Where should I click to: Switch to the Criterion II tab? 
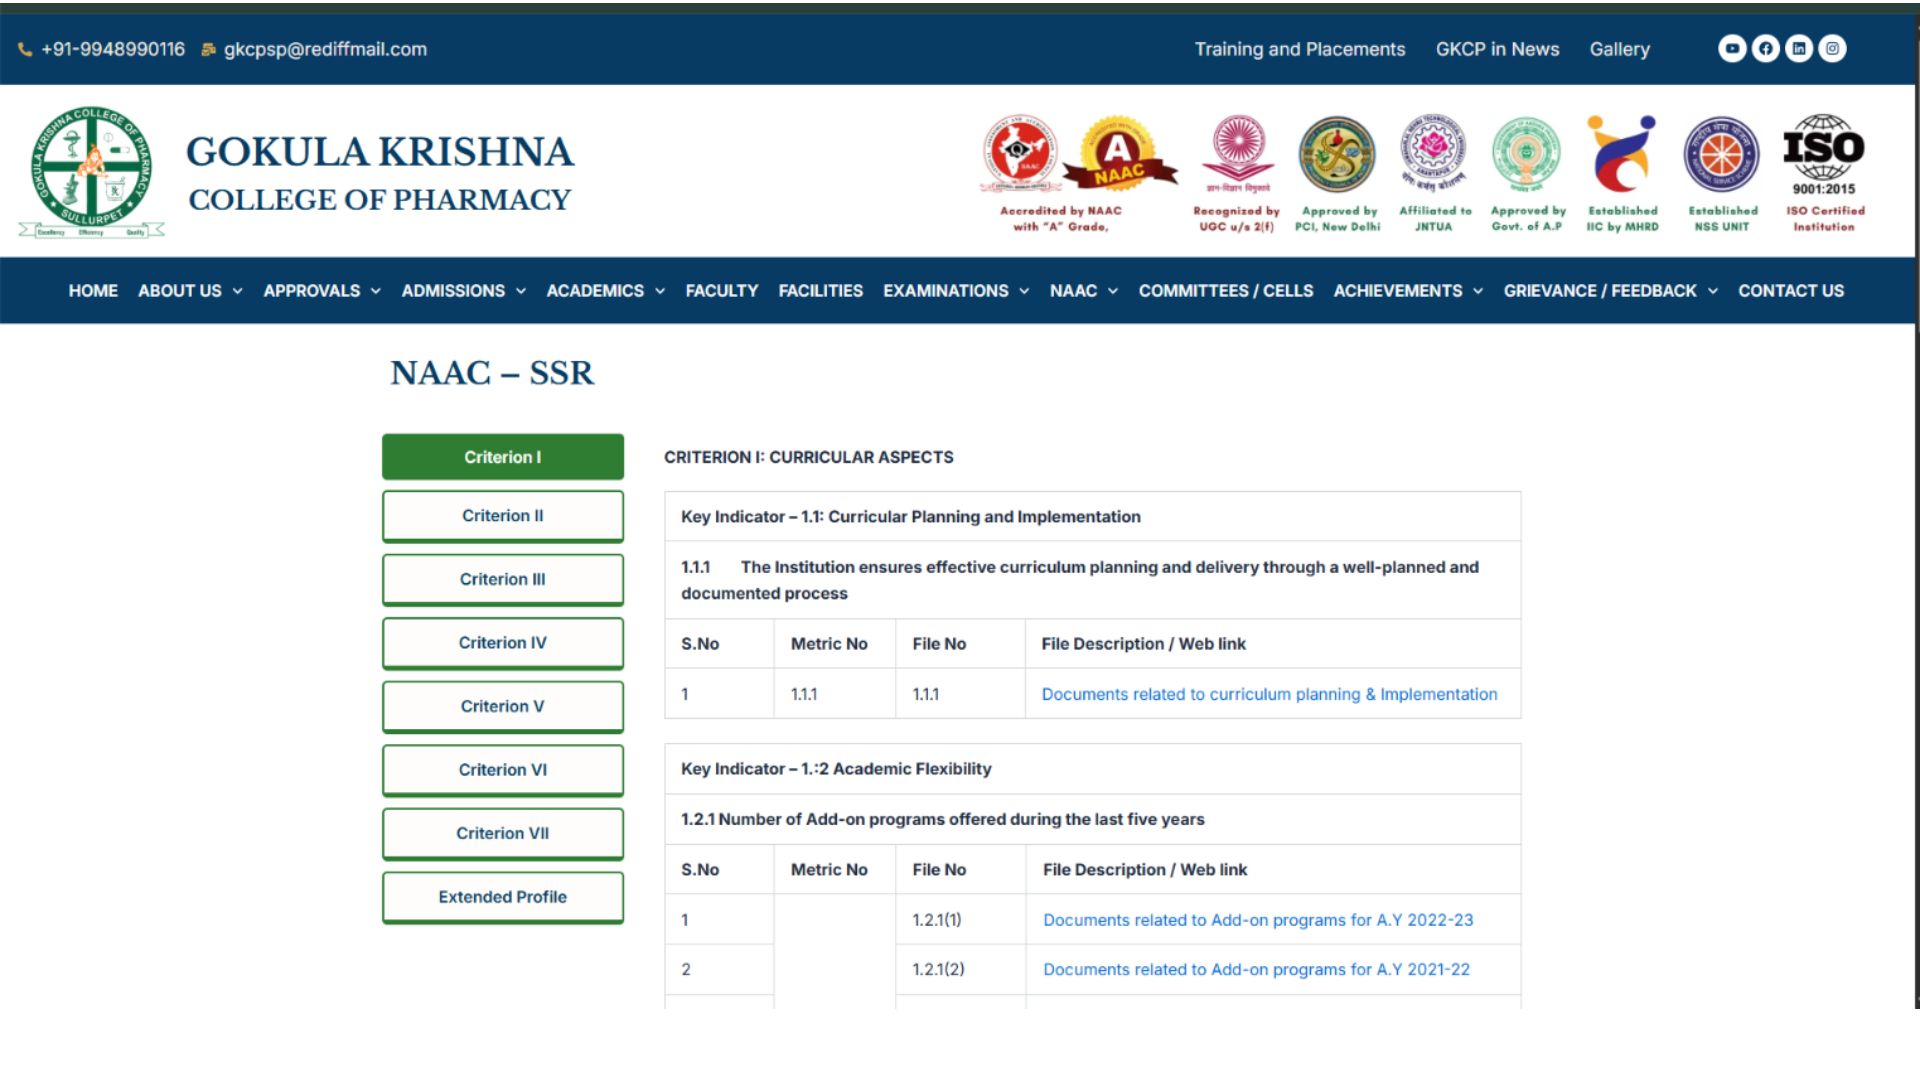point(503,516)
